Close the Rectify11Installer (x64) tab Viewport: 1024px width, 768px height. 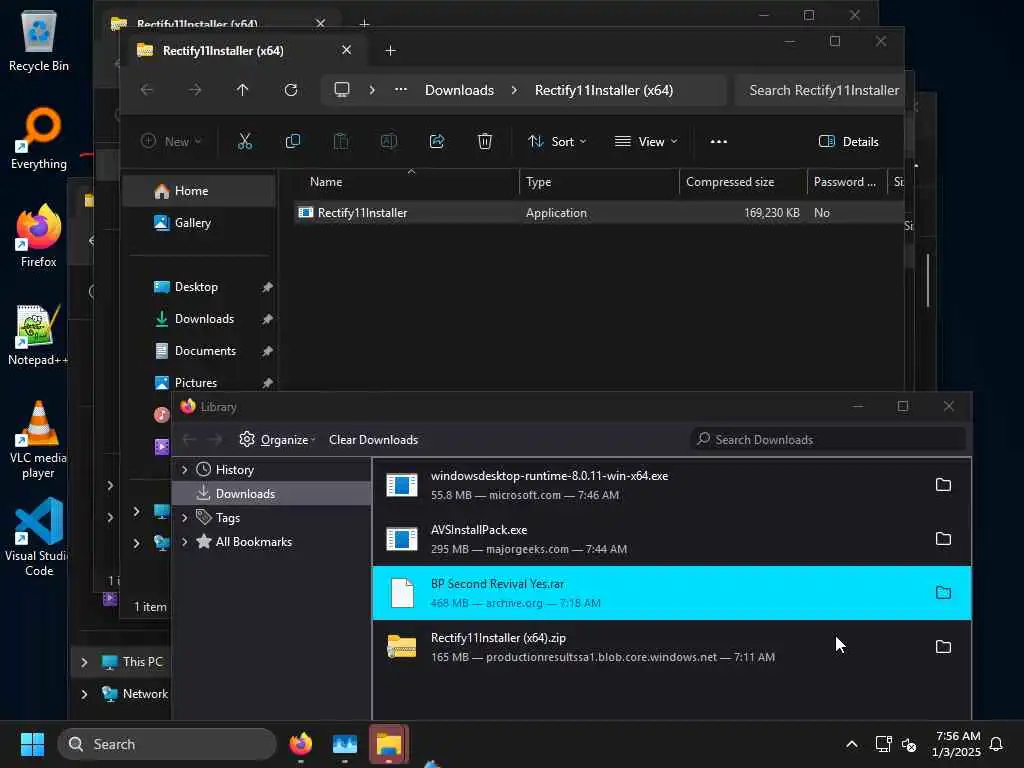click(x=346, y=50)
